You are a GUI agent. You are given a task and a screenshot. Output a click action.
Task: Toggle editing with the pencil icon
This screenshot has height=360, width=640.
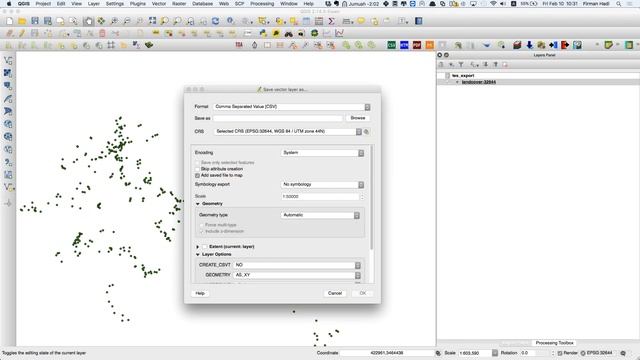point(22,33)
